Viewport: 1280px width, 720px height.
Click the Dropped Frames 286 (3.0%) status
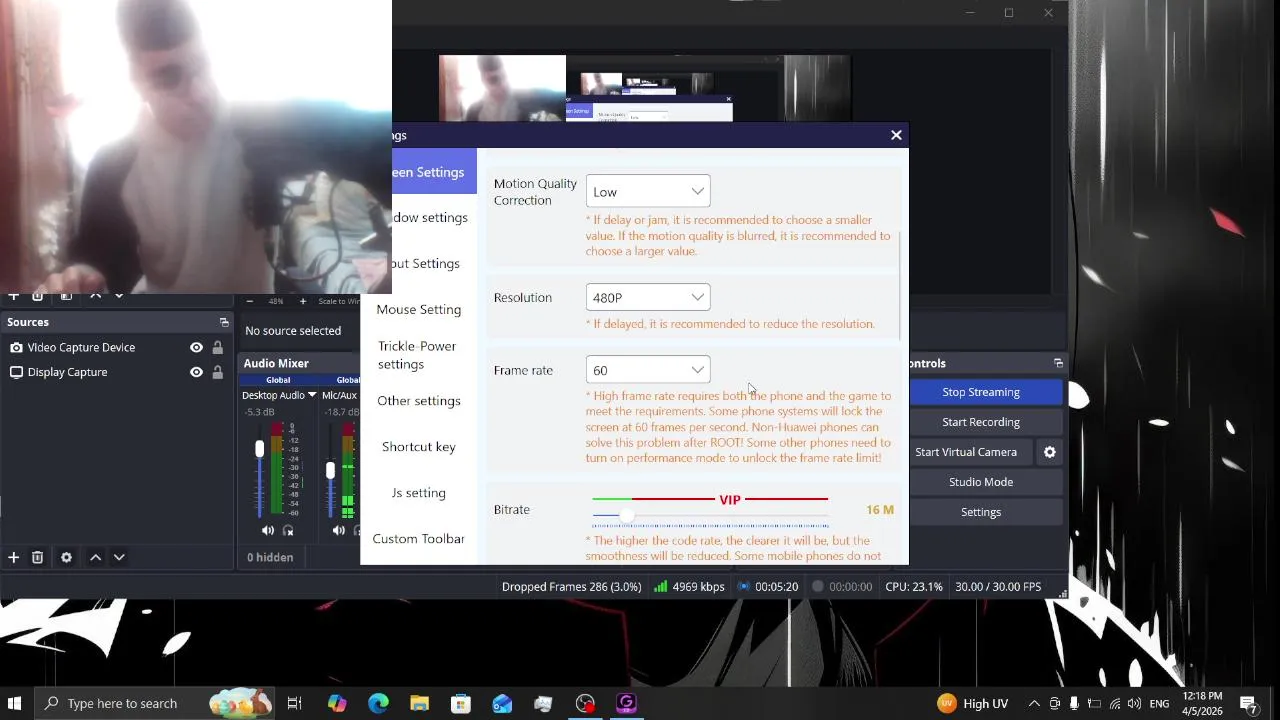pos(571,587)
